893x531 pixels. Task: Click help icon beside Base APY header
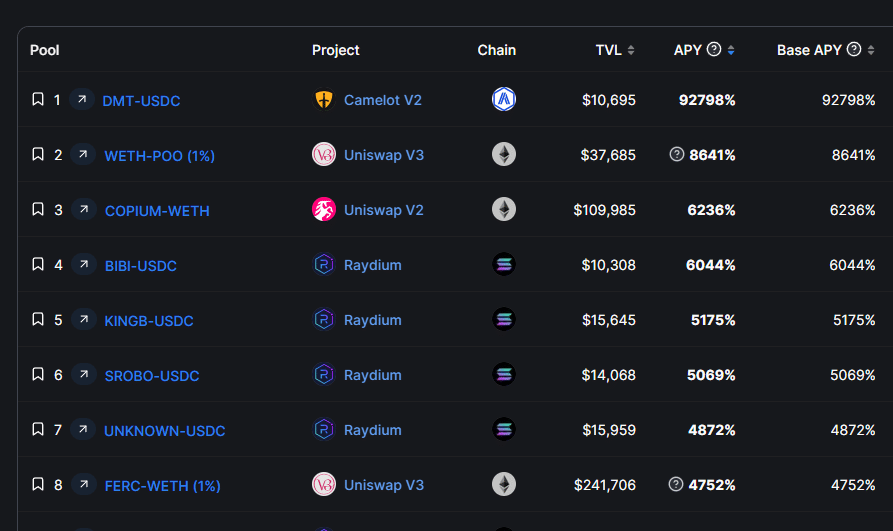(x=854, y=49)
